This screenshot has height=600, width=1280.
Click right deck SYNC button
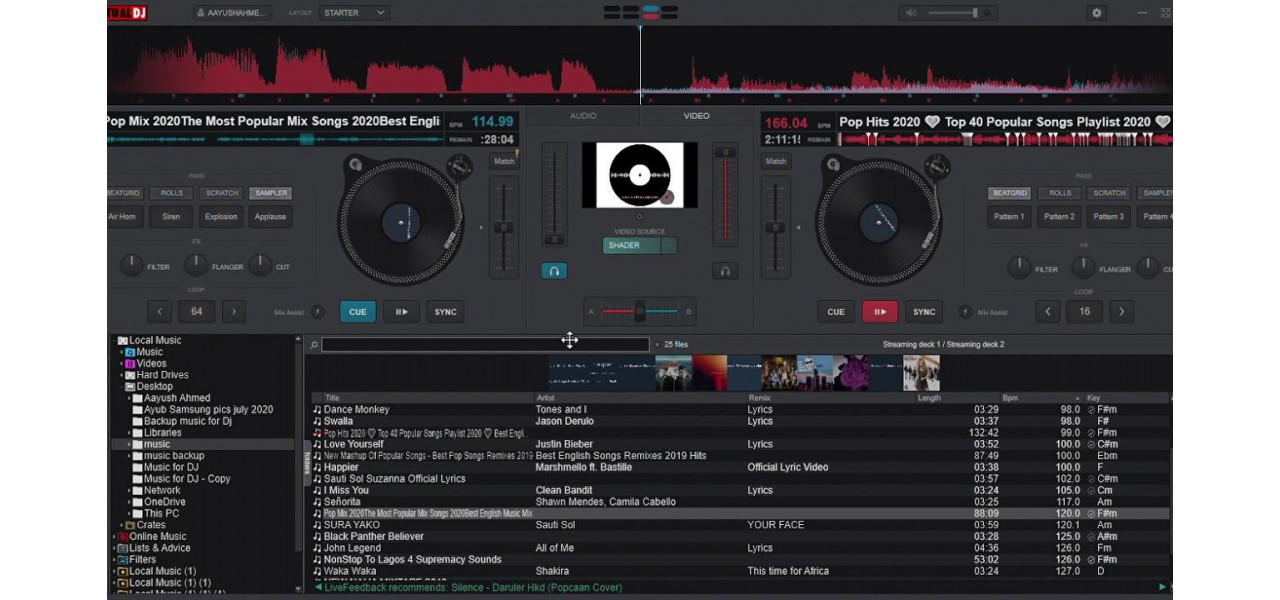click(x=924, y=312)
